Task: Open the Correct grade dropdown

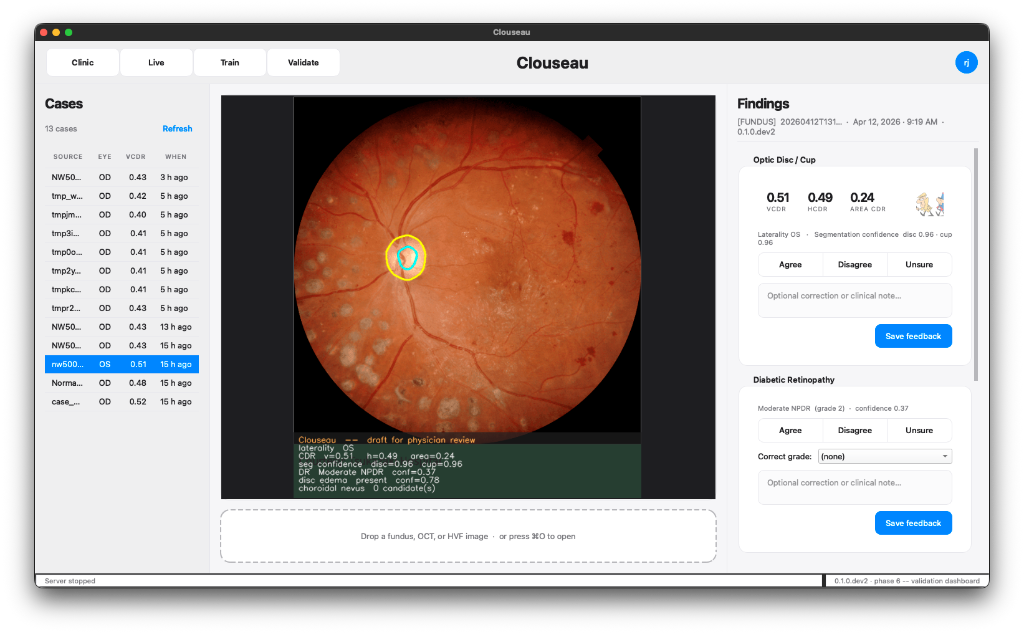Action: pos(884,456)
